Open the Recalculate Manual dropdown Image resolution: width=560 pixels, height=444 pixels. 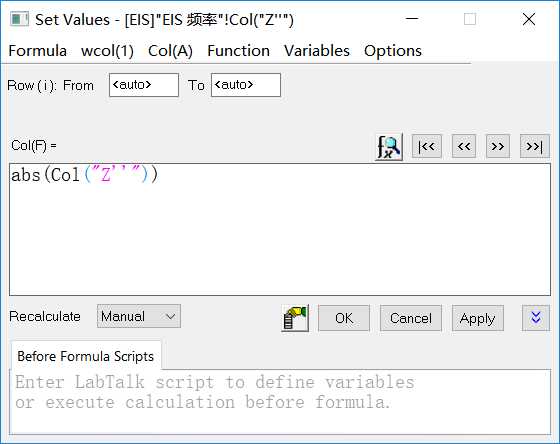[139, 316]
